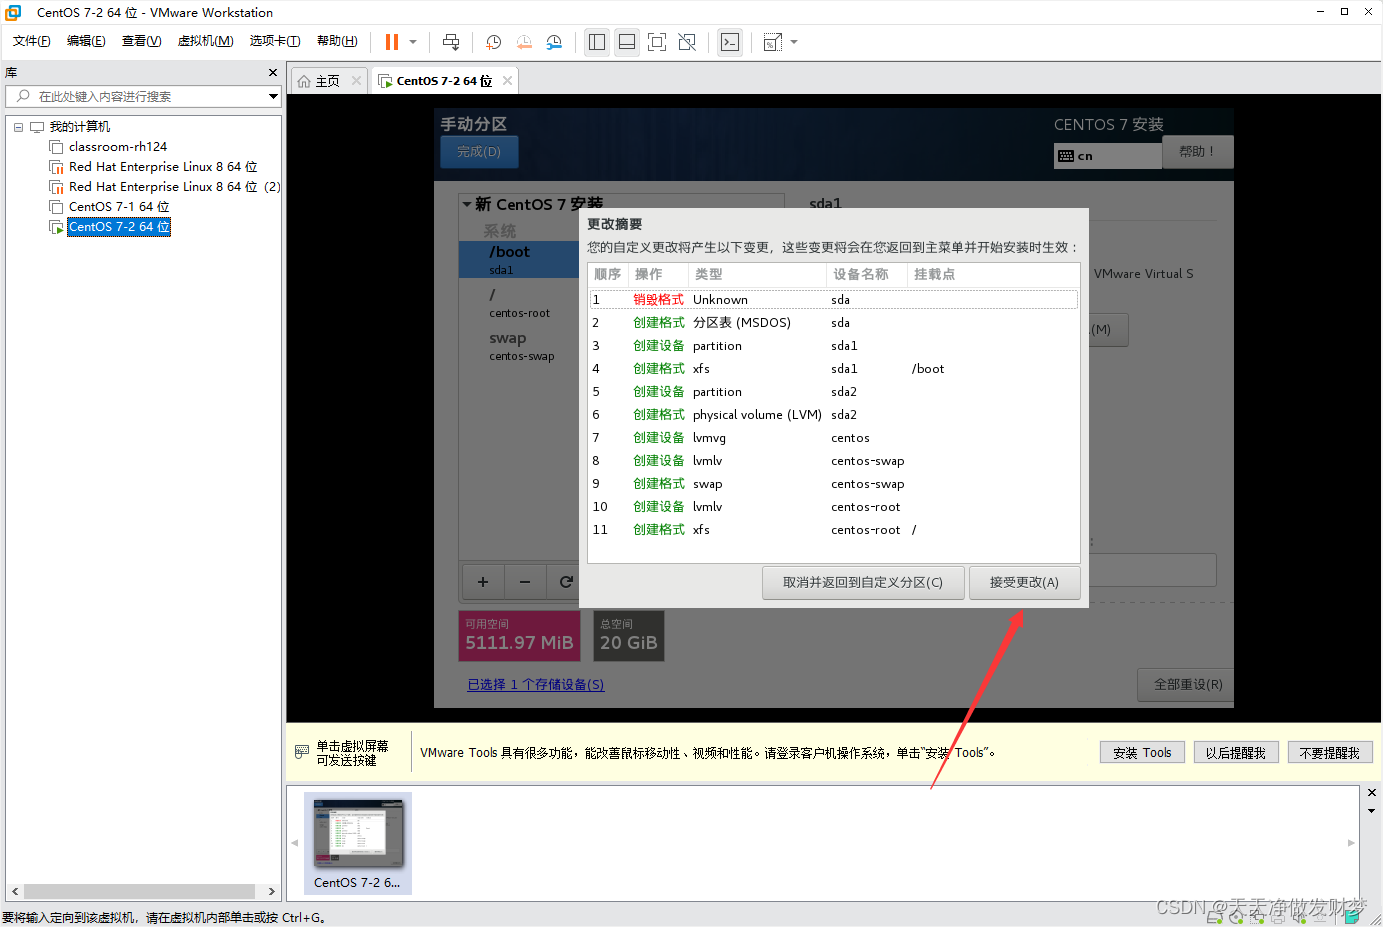
Task: Click the 帮助! help button in installer
Action: coord(1197,152)
